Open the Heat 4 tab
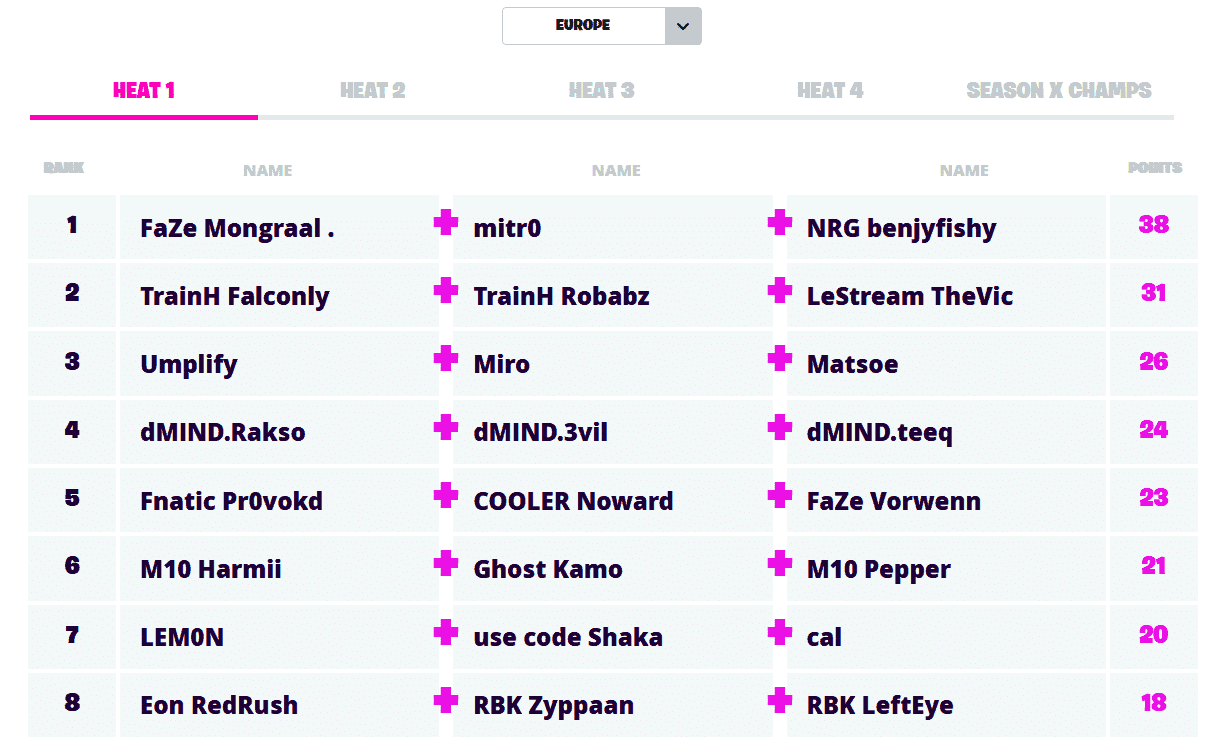 (830, 91)
